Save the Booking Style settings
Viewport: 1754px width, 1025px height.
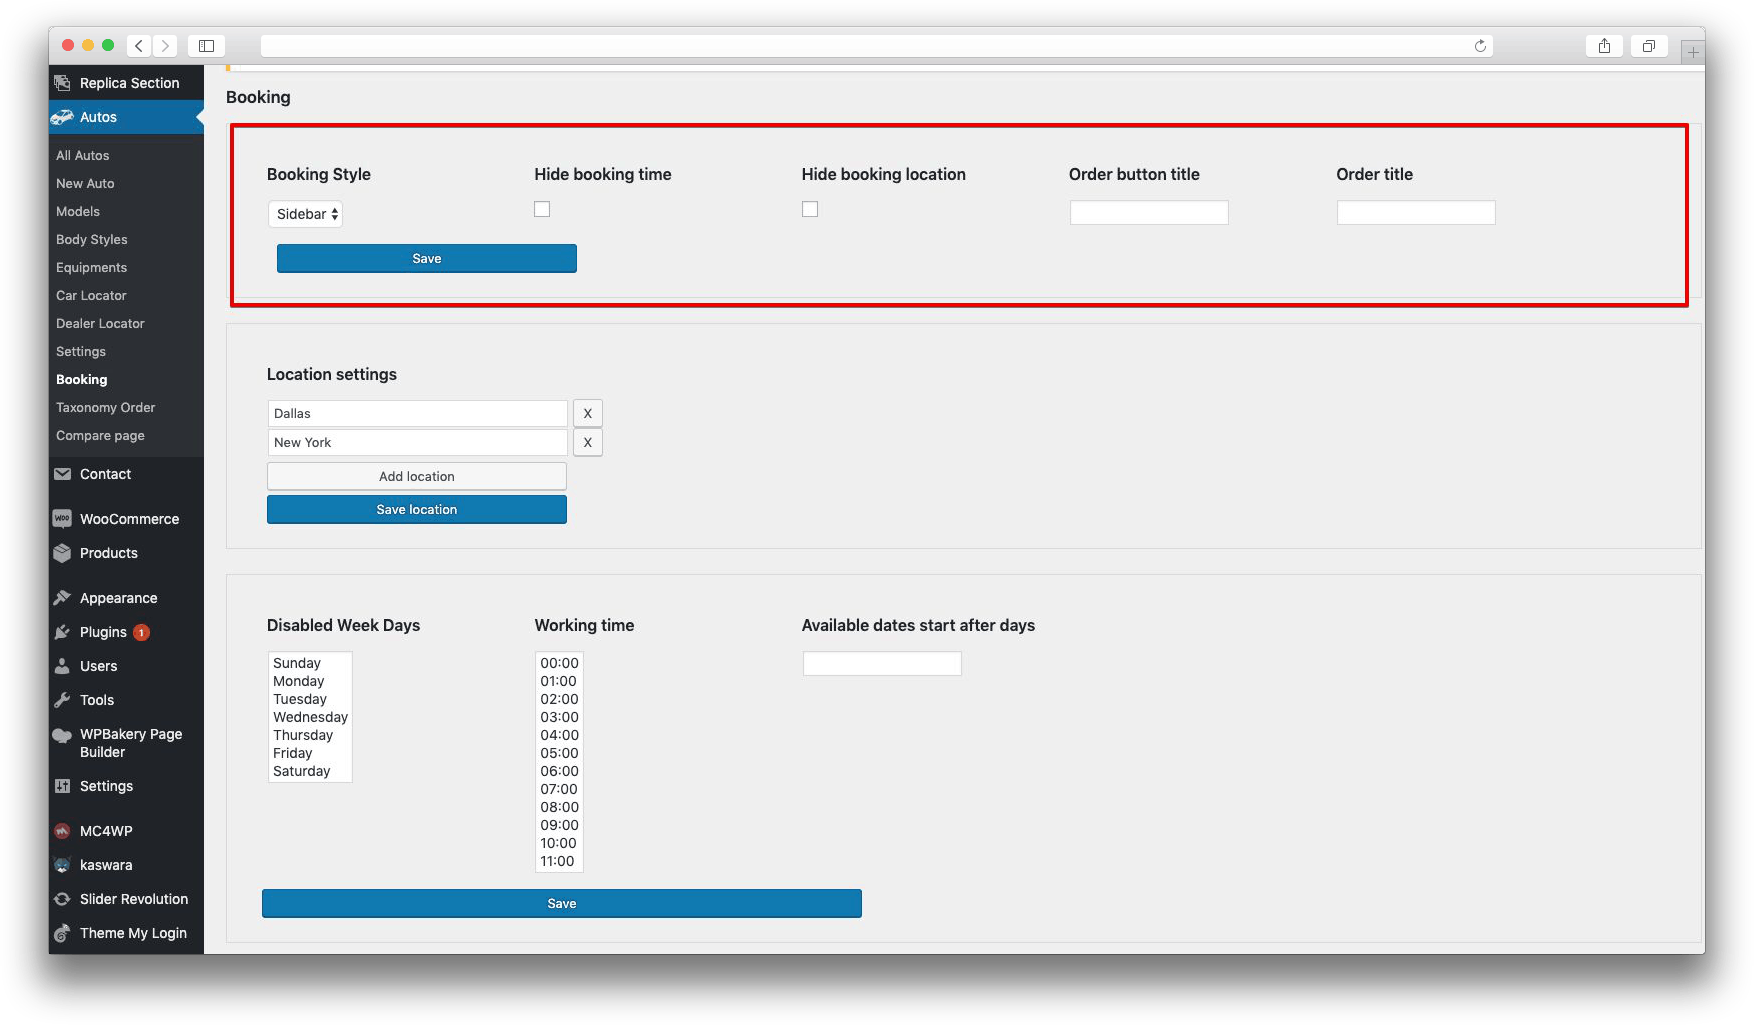pos(427,258)
